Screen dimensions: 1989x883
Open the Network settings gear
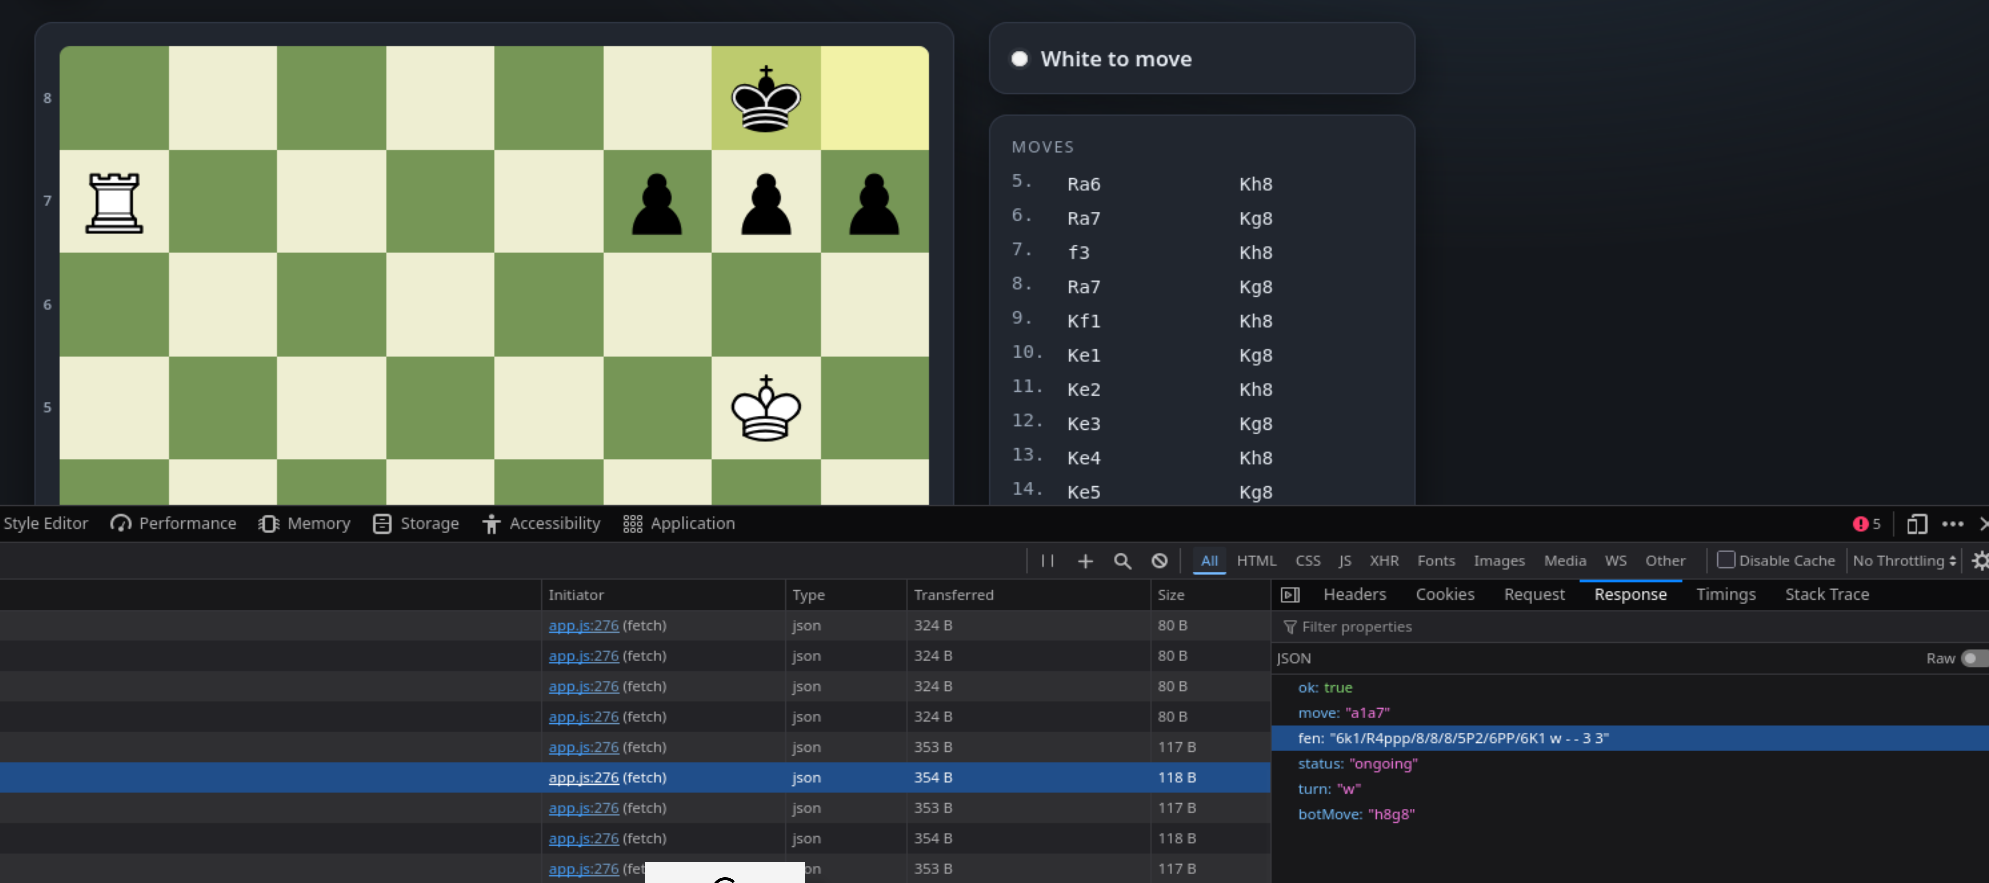(x=1980, y=561)
